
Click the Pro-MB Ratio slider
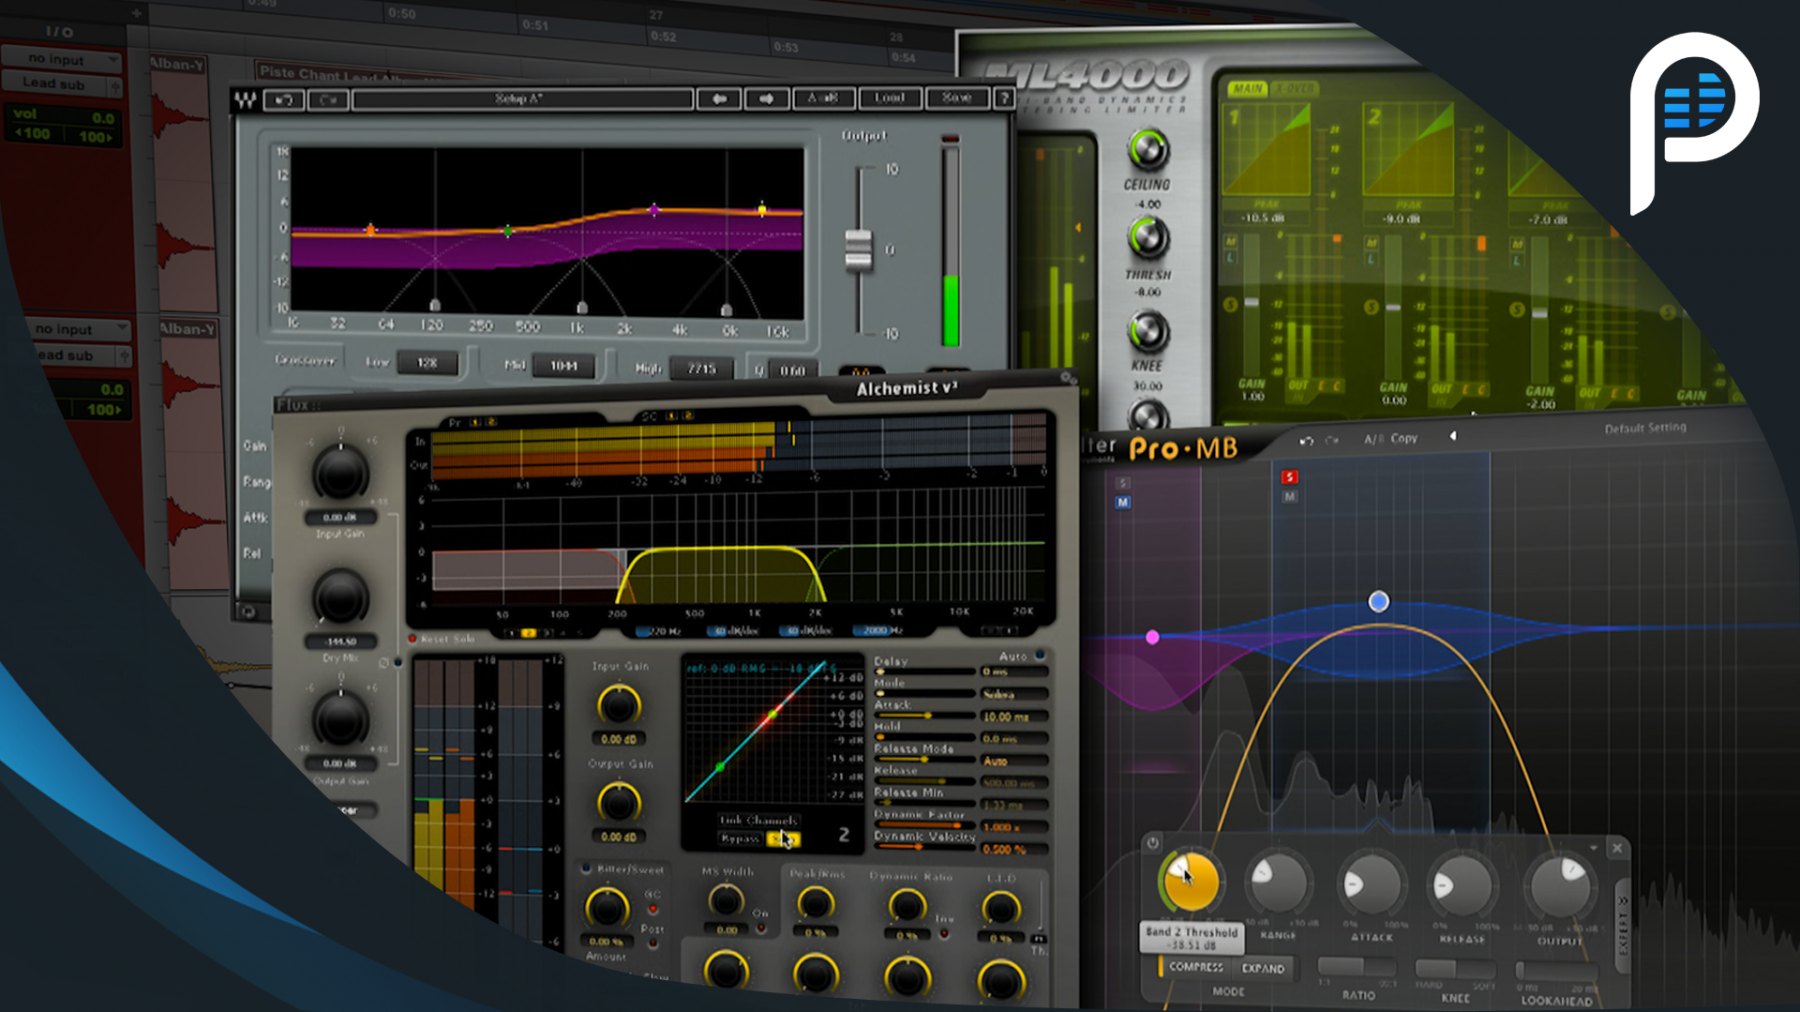1357,967
